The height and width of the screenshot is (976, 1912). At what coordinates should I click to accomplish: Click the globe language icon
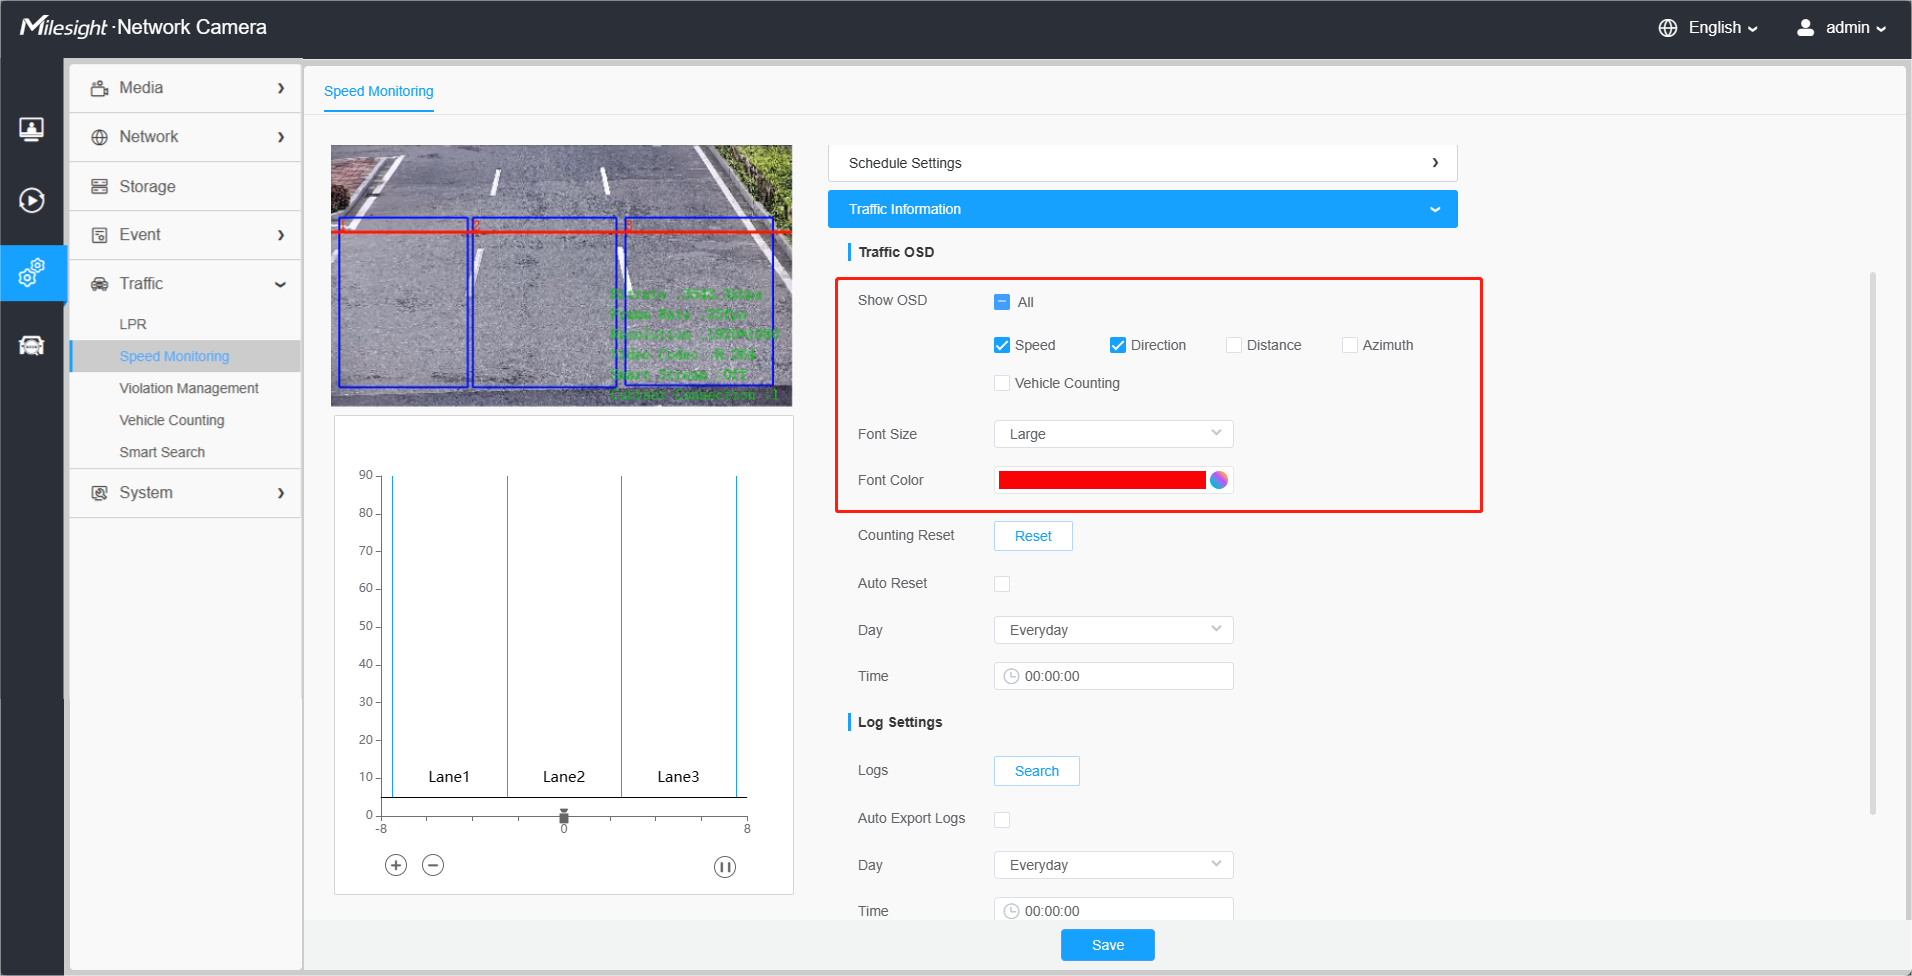tap(1668, 28)
